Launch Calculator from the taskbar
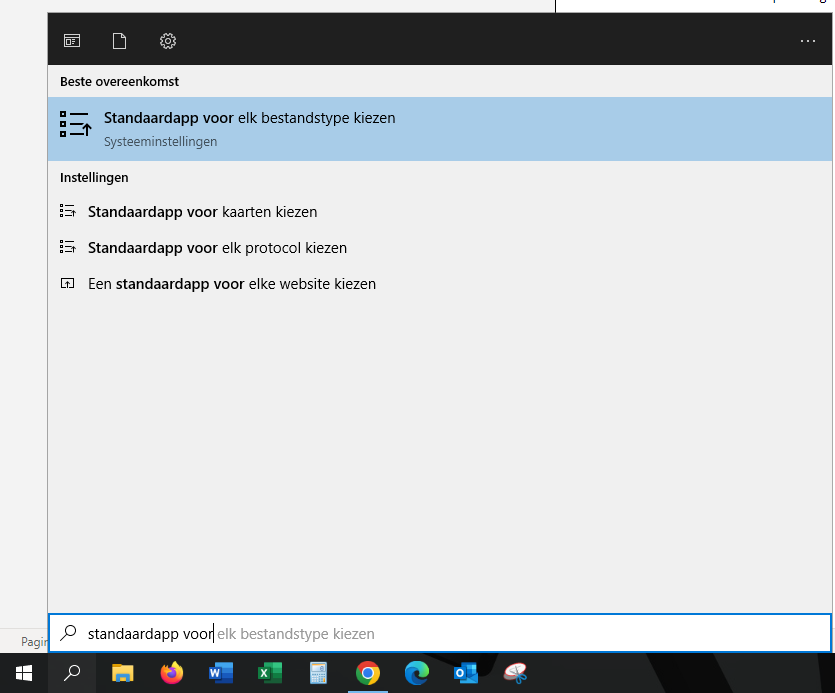The height and width of the screenshot is (693, 835). click(x=319, y=673)
